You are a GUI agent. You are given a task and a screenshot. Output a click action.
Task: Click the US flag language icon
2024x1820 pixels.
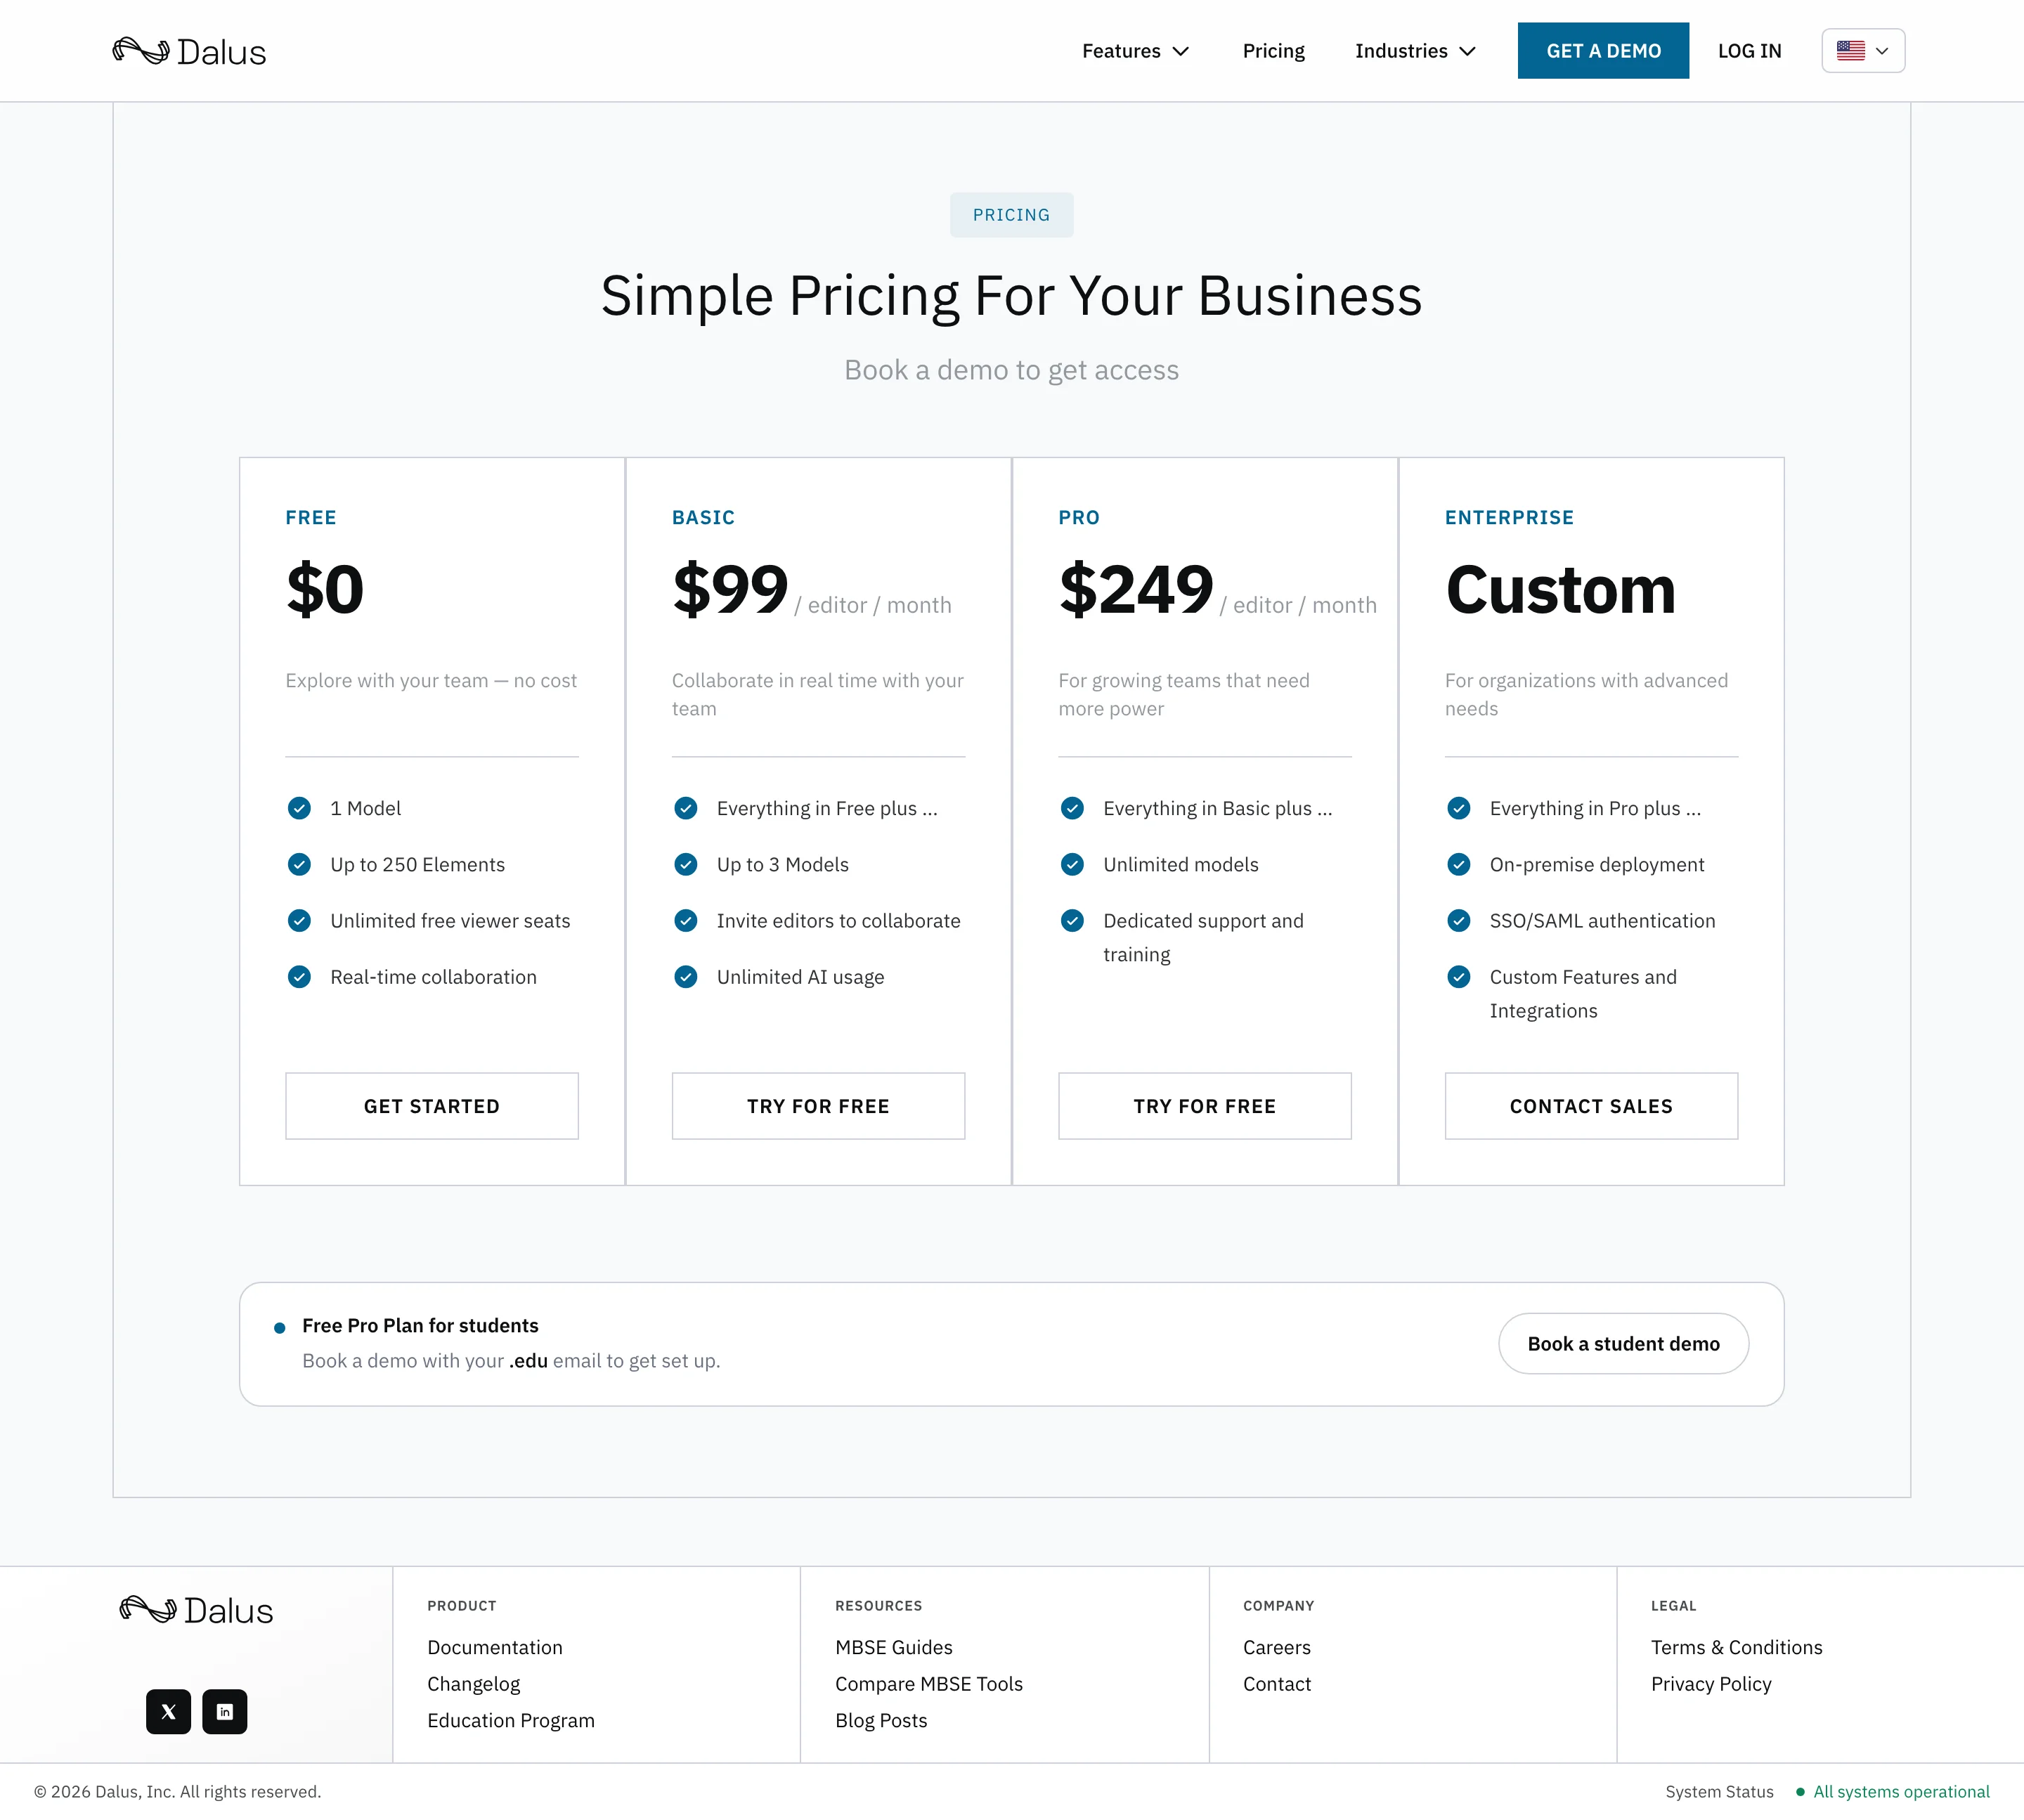coord(1851,51)
